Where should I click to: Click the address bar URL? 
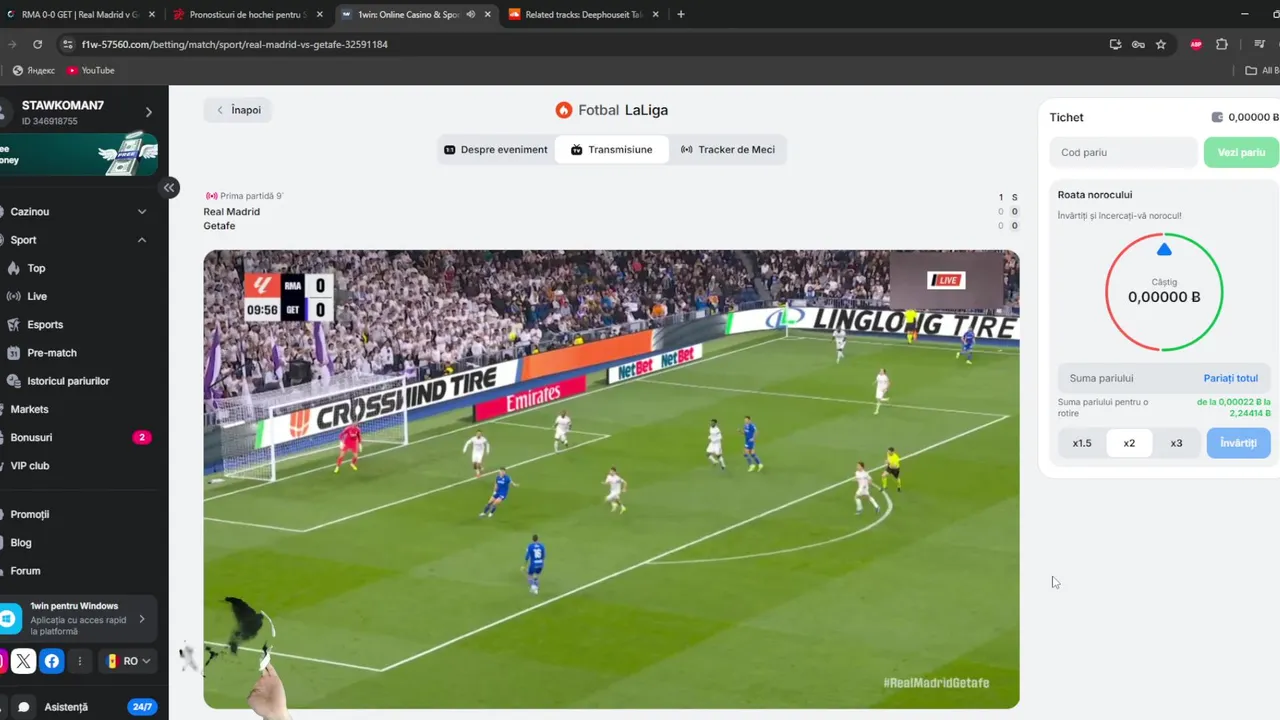pyautogui.click(x=235, y=44)
